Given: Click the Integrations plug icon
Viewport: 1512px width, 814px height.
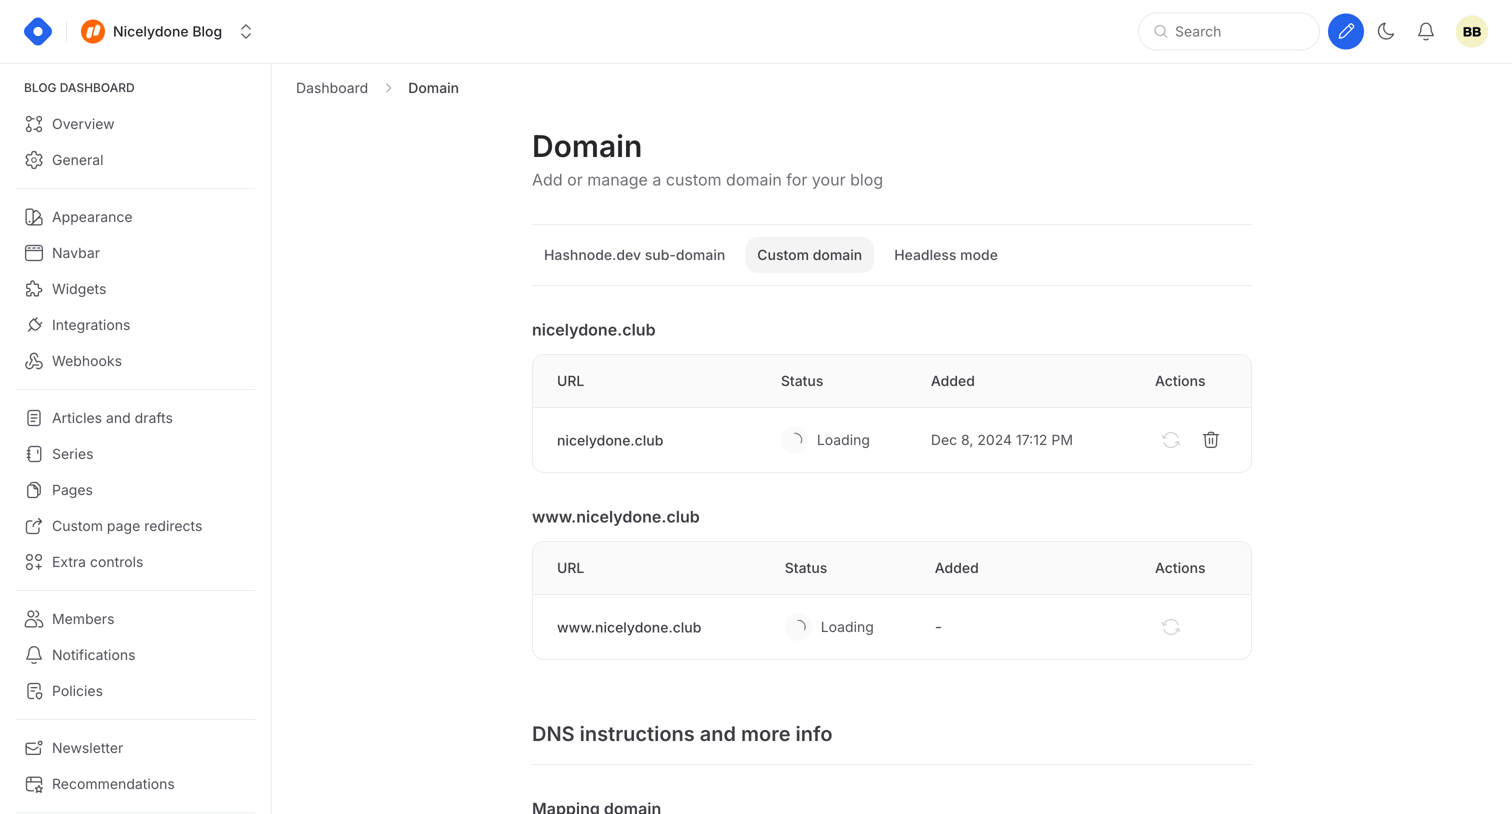Looking at the screenshot, I should click(x=34, y=325).
